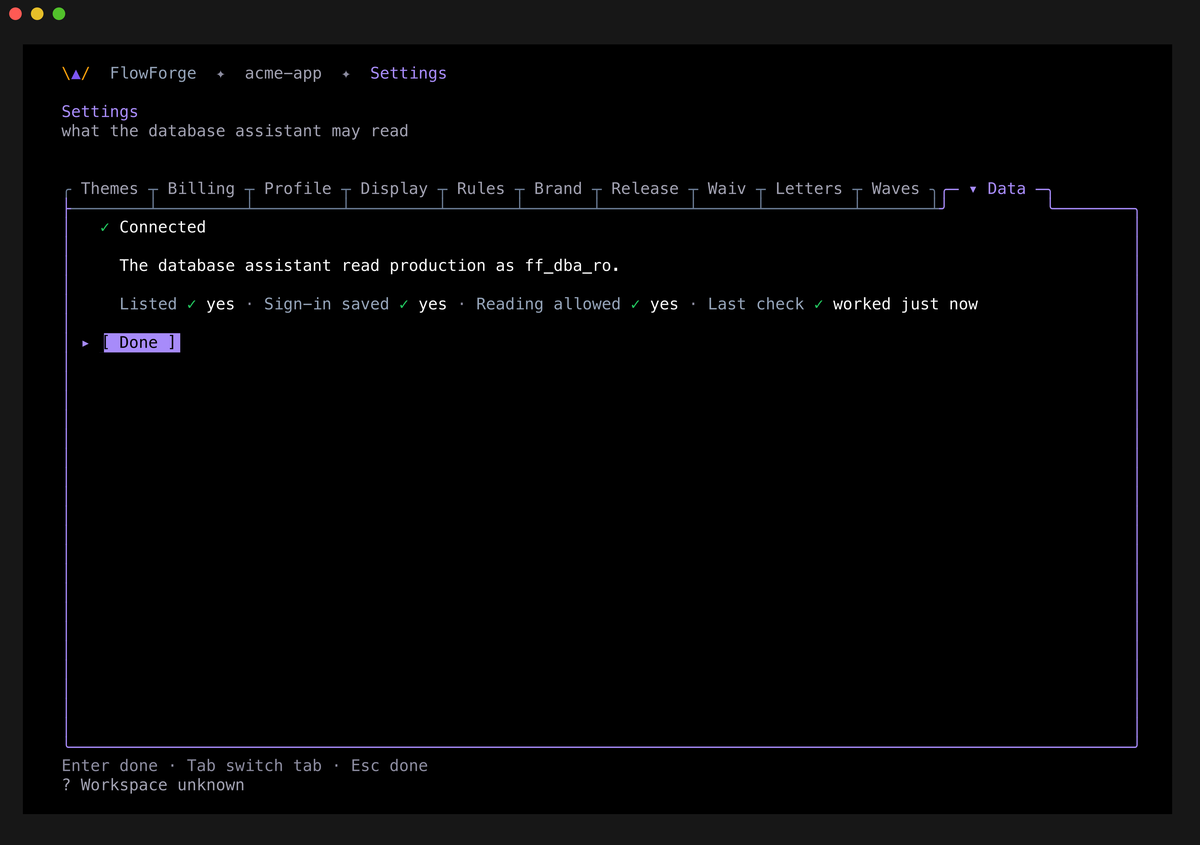The width and height of the screenshot is (1200, 845).
Task: Close the window with red button
Action: coord(16,14)
